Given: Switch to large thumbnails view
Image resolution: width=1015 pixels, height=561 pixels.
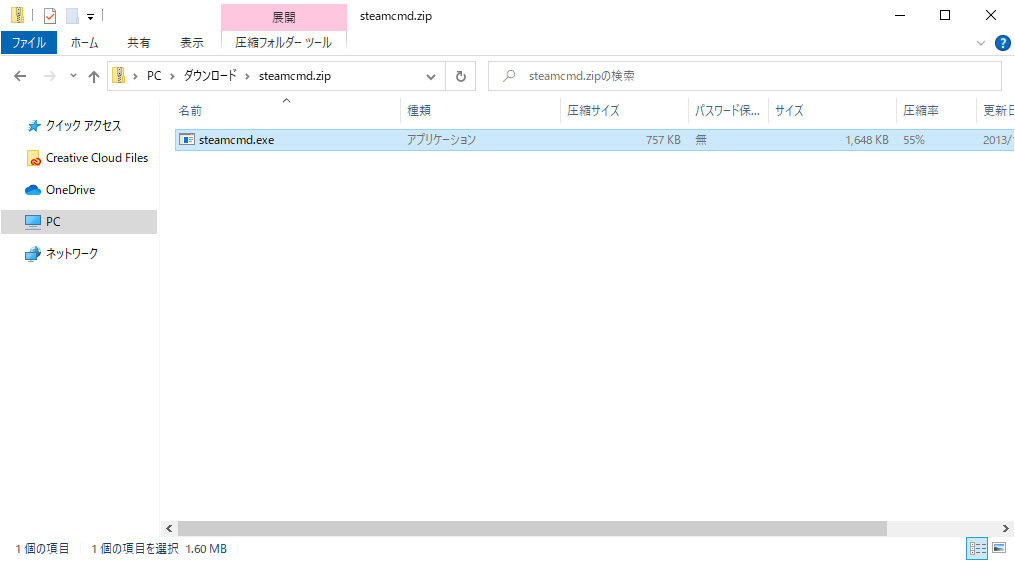Looking at the screenshot, I should click(999, 549).
